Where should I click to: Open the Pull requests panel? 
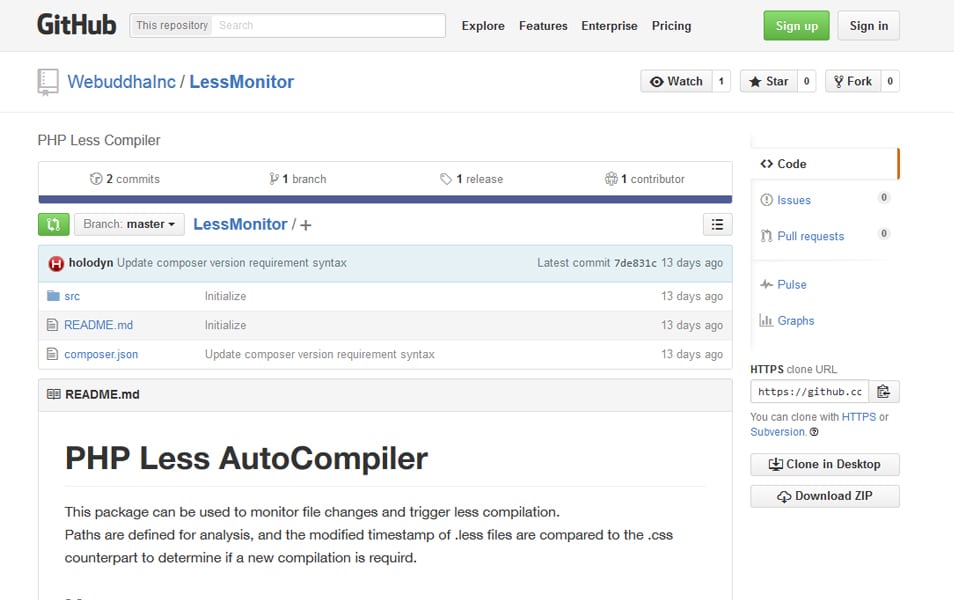[811, 236]
